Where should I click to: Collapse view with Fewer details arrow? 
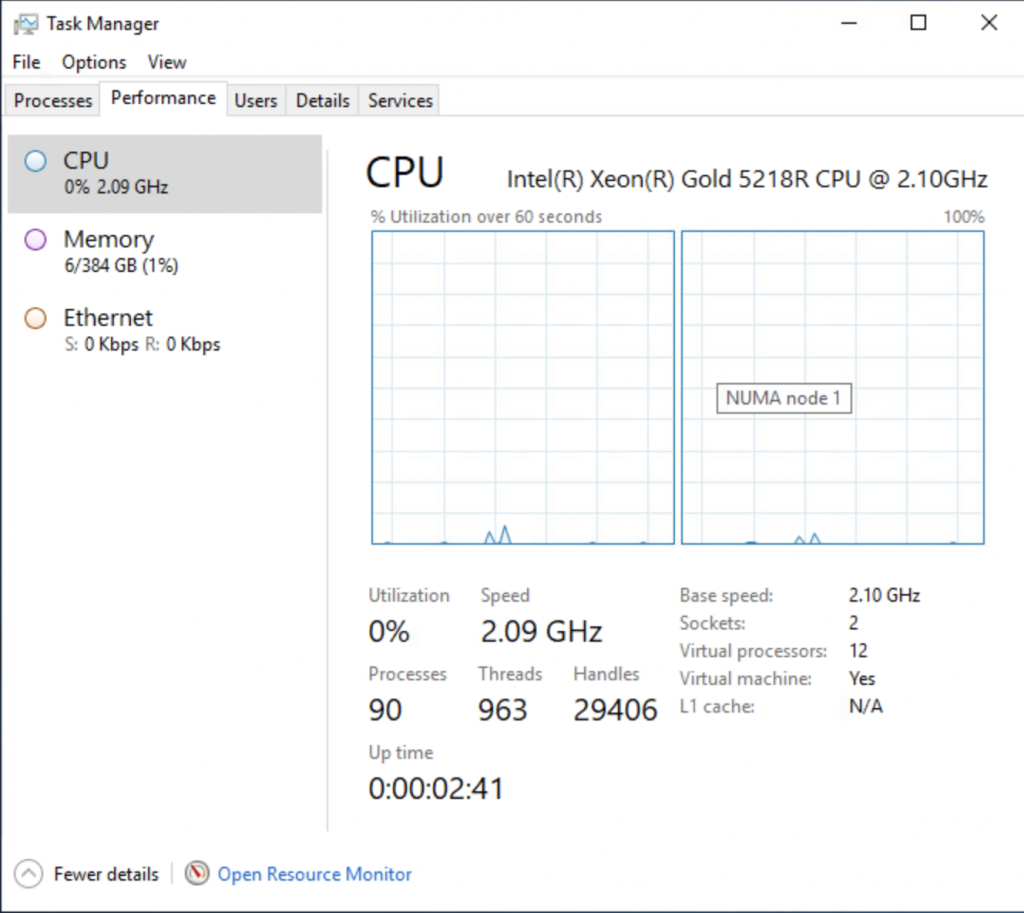(29, 874)
